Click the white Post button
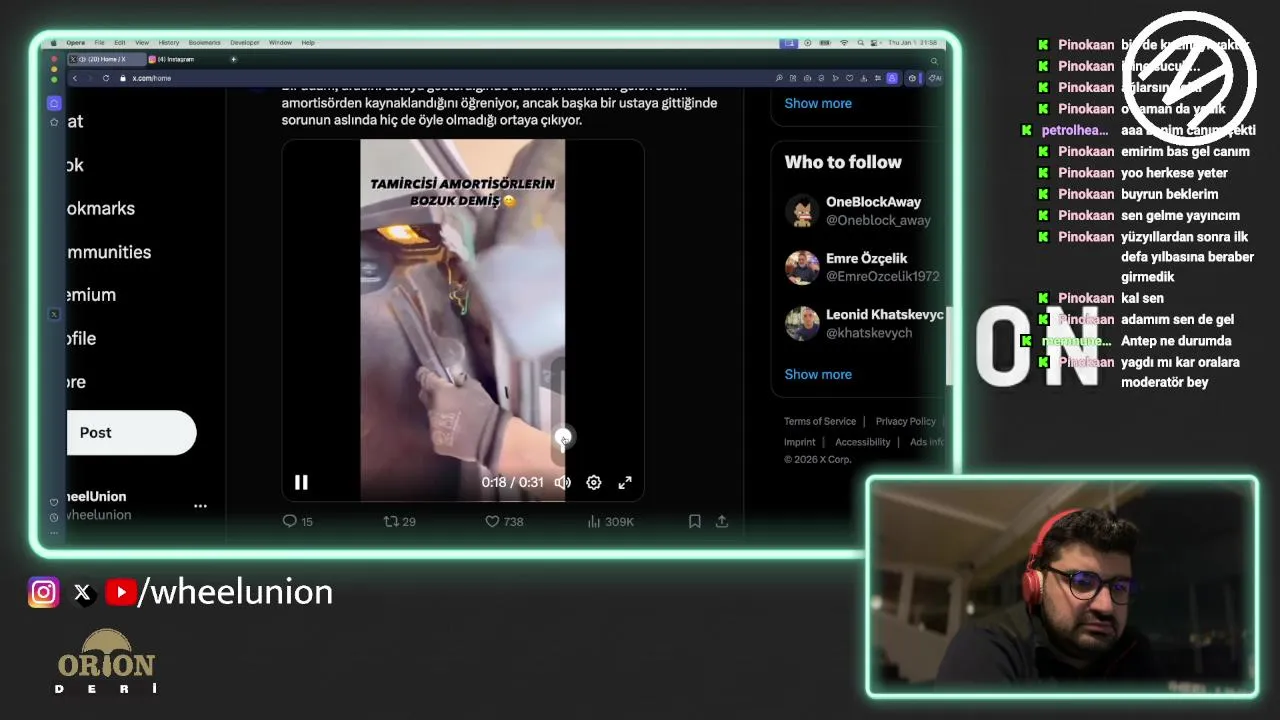The height and width of the screenshot is (720, 1280). coord(131,432)
